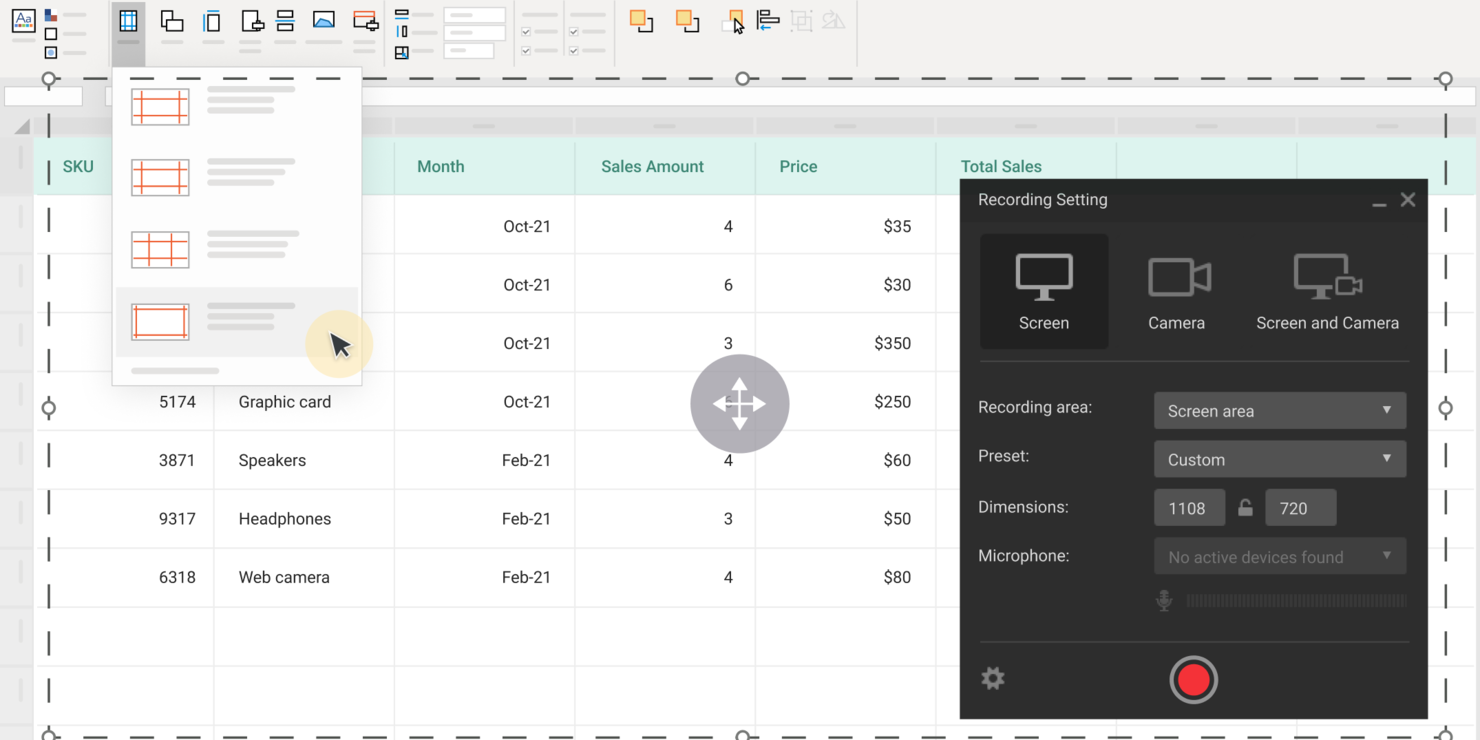The height and width of the screenshot is (740, 1480).
Task: Open the Themes gallery icon
Action: coord(23,20)
